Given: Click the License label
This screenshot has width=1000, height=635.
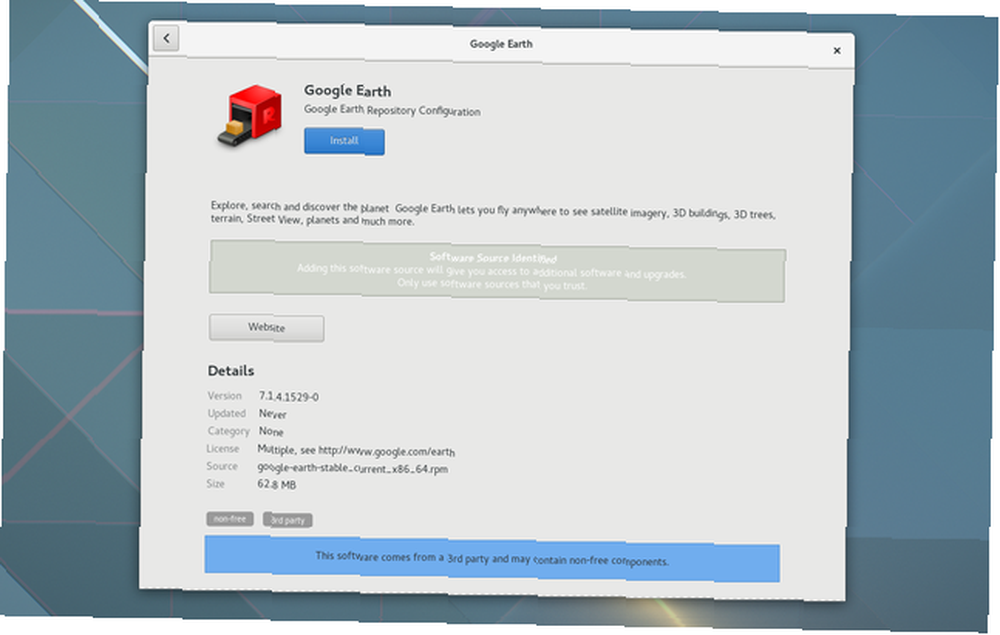Looking at the screenshot, I should pos(223,449).
